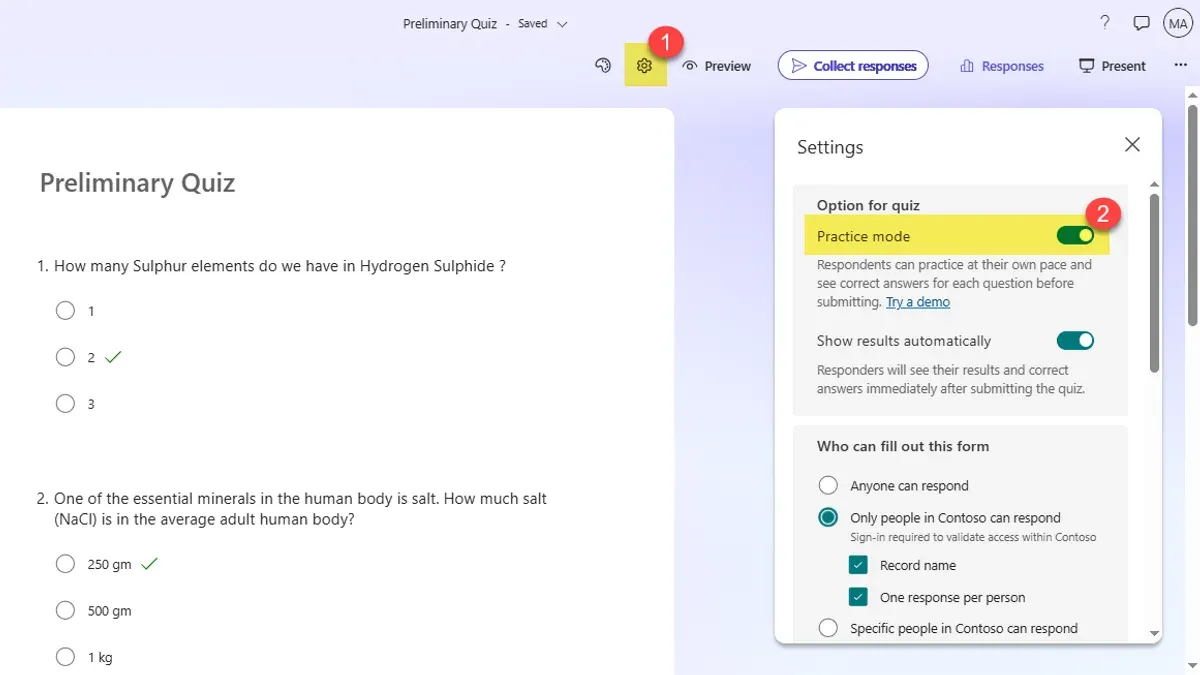
Task: Click the Collect responses button
Action: point(853,66)
